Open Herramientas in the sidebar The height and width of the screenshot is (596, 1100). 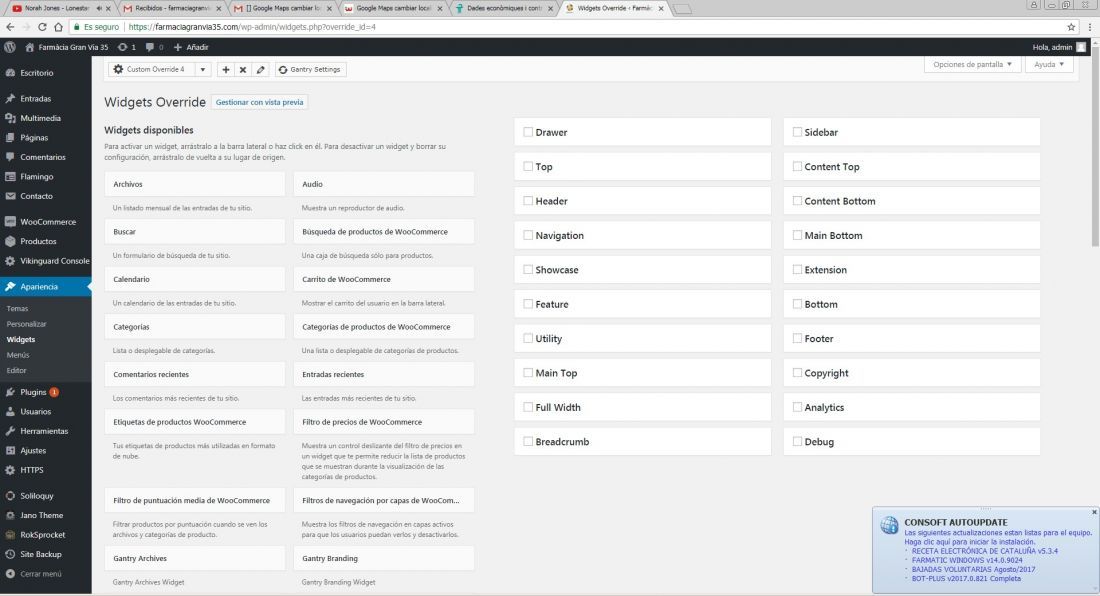coord(46,431)
